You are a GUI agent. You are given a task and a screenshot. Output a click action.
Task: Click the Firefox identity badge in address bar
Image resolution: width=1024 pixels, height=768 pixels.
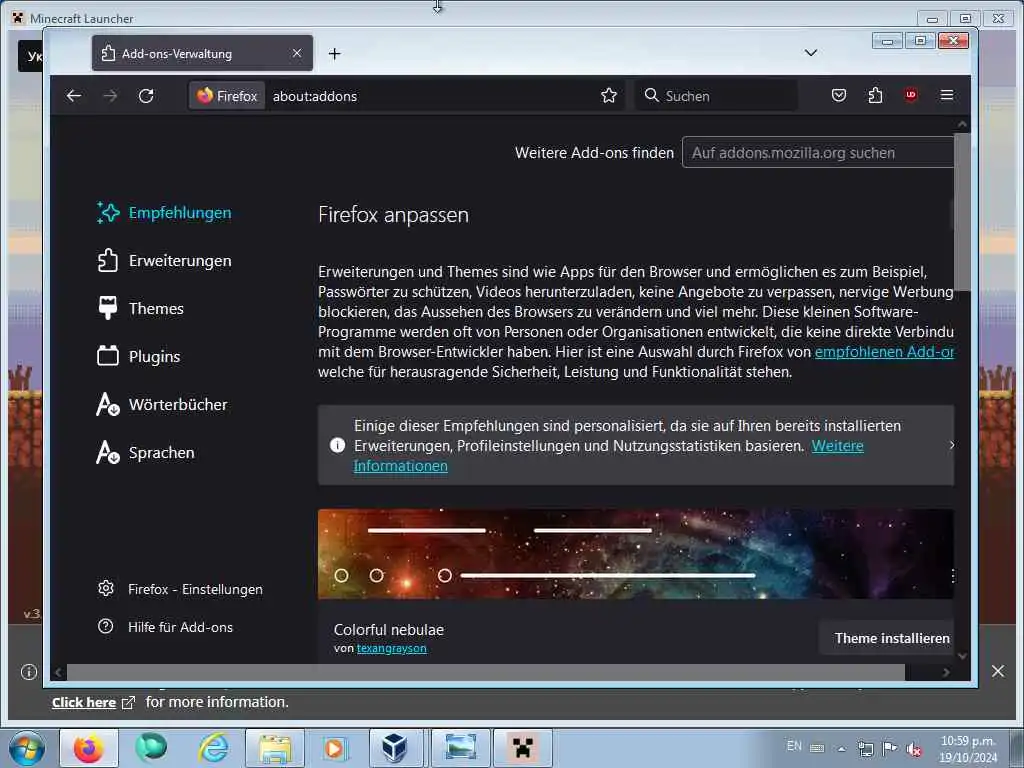[227, 96]
